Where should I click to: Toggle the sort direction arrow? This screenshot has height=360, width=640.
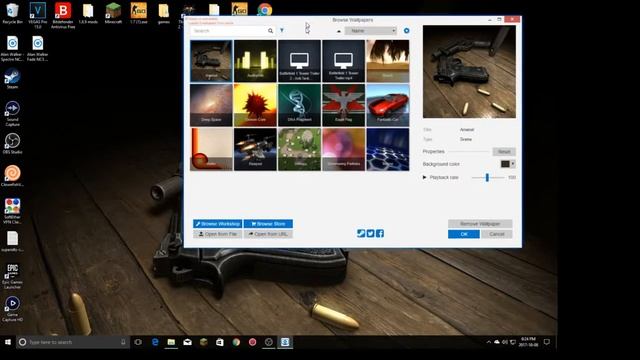tap(339, 31)
